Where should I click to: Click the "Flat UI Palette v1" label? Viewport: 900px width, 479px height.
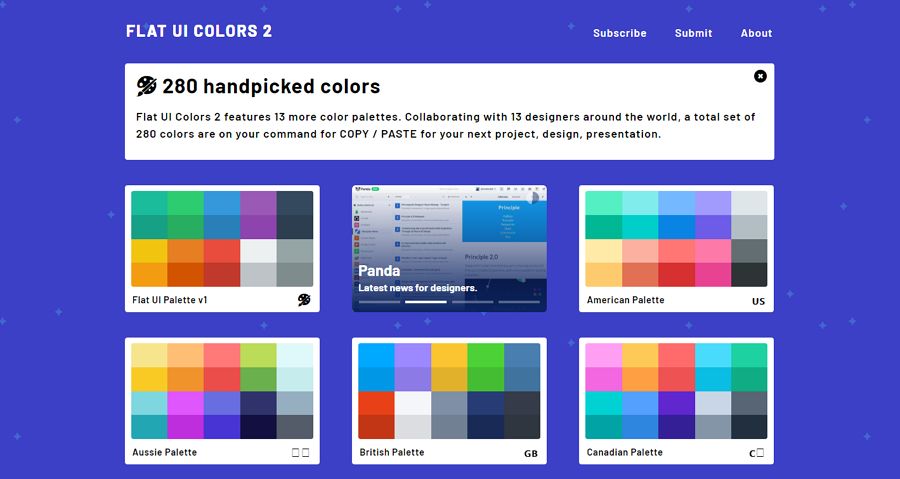169,300
